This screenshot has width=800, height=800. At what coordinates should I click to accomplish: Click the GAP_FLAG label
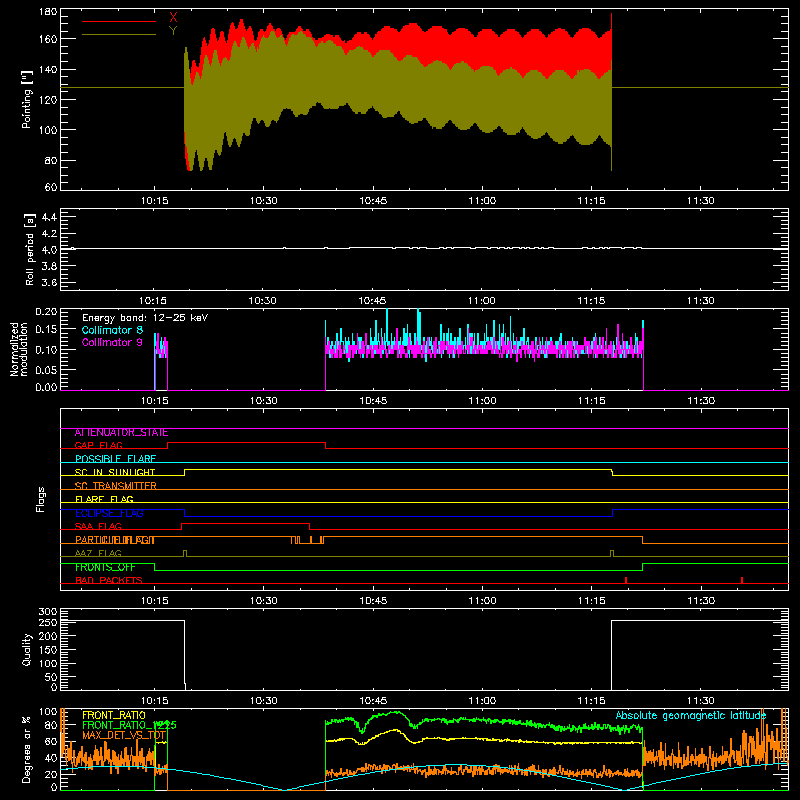98,445
